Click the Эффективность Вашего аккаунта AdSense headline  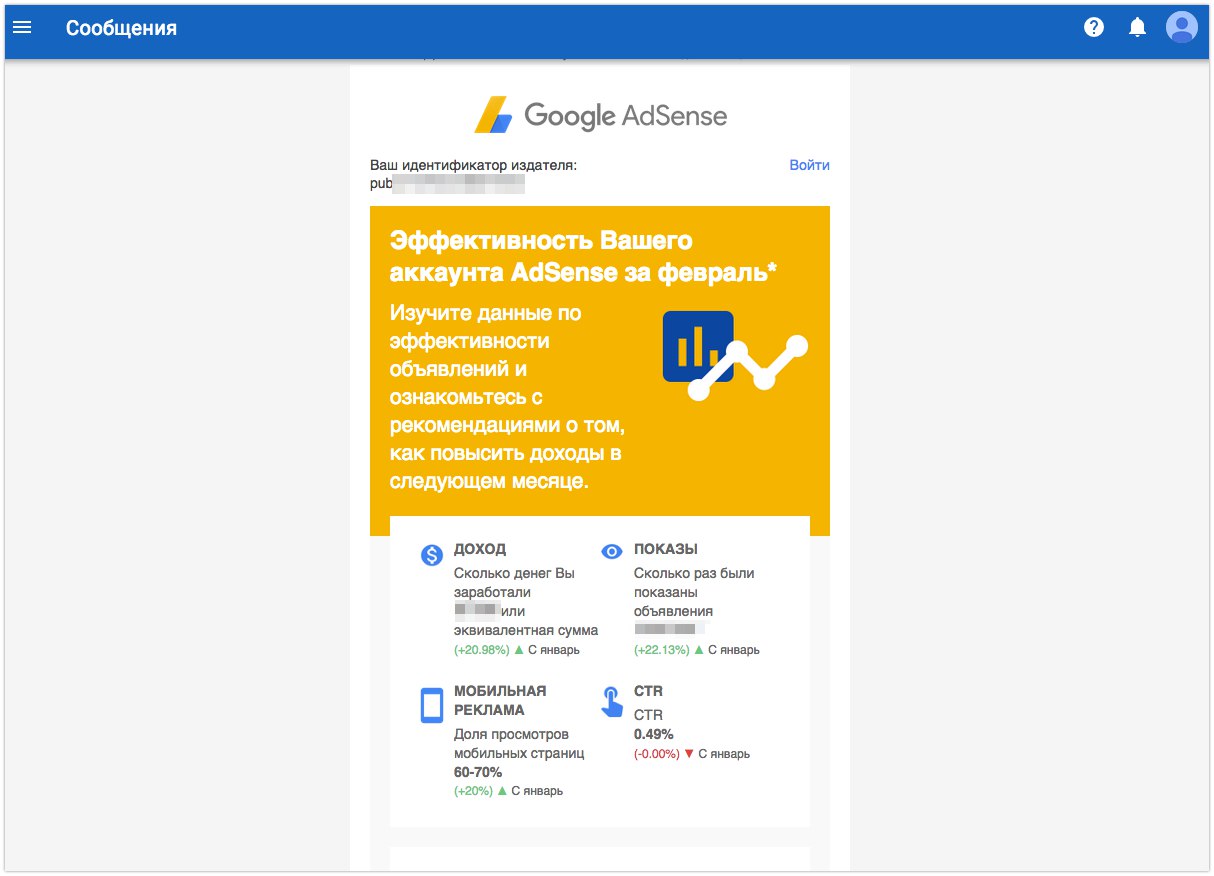pyautogui.click(x=584, y=256)
